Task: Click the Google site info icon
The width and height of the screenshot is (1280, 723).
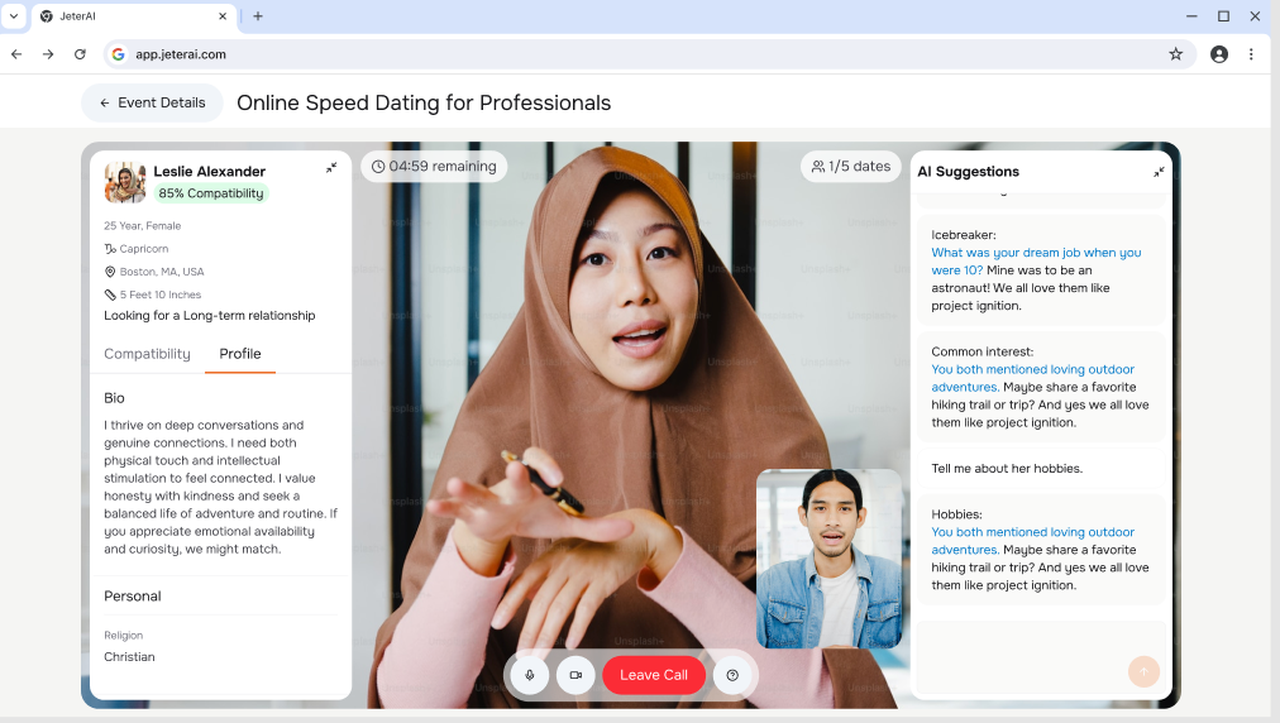Action: [118, 54]
